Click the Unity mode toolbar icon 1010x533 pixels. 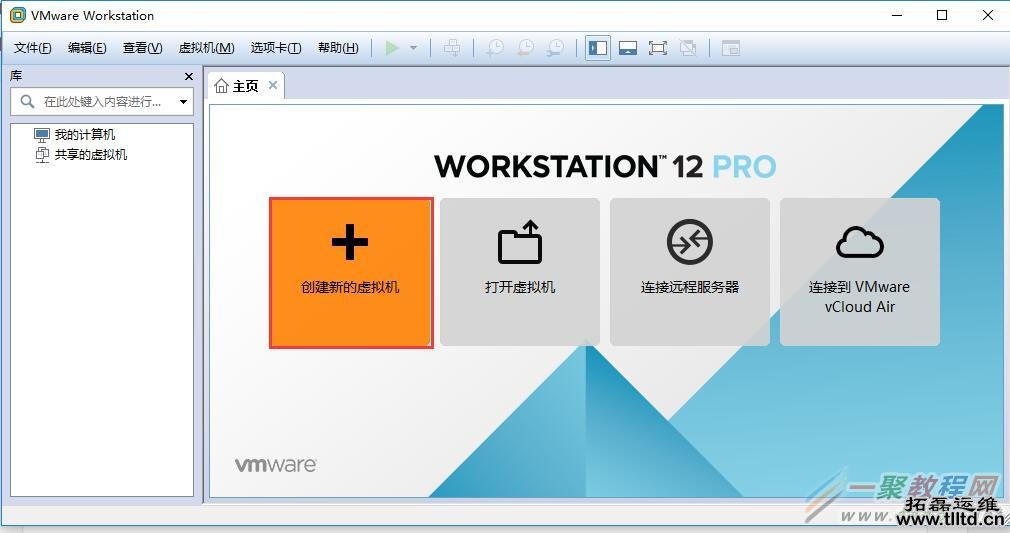(688, 48)
